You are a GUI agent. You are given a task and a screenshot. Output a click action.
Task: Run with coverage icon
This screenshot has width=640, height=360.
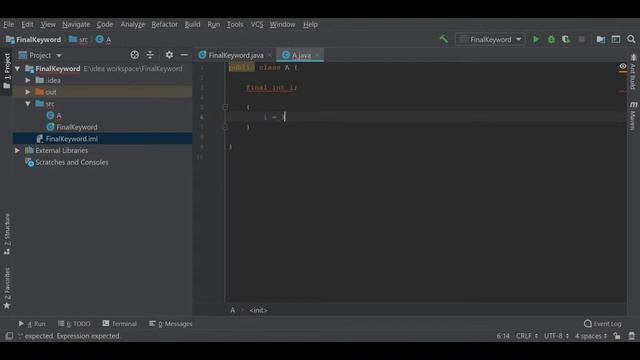pyautogui.click(x=566, y=39)
